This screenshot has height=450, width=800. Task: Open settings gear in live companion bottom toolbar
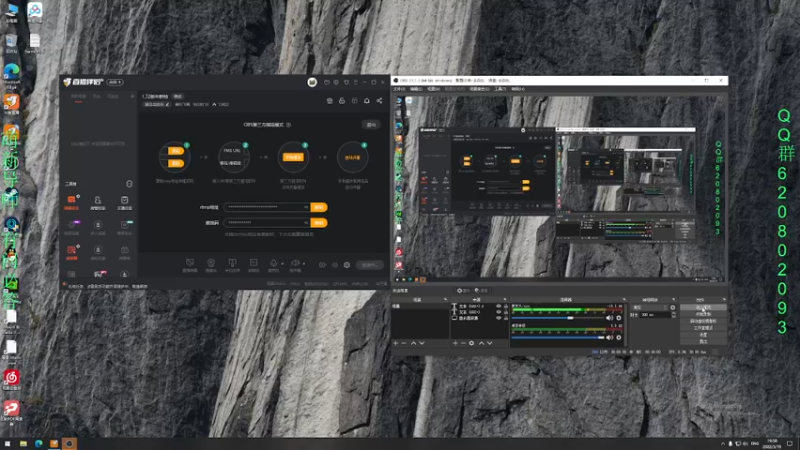pos(347,265)
